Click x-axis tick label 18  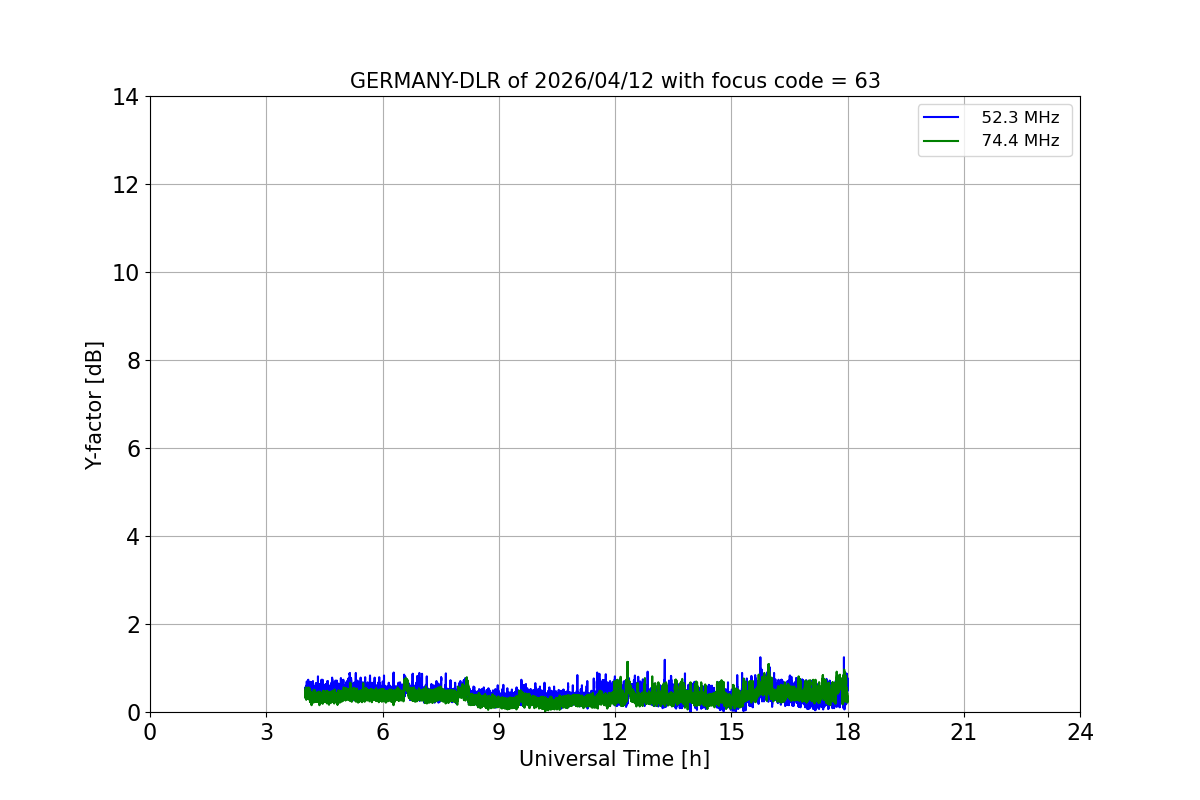click(x=848, y=732)
